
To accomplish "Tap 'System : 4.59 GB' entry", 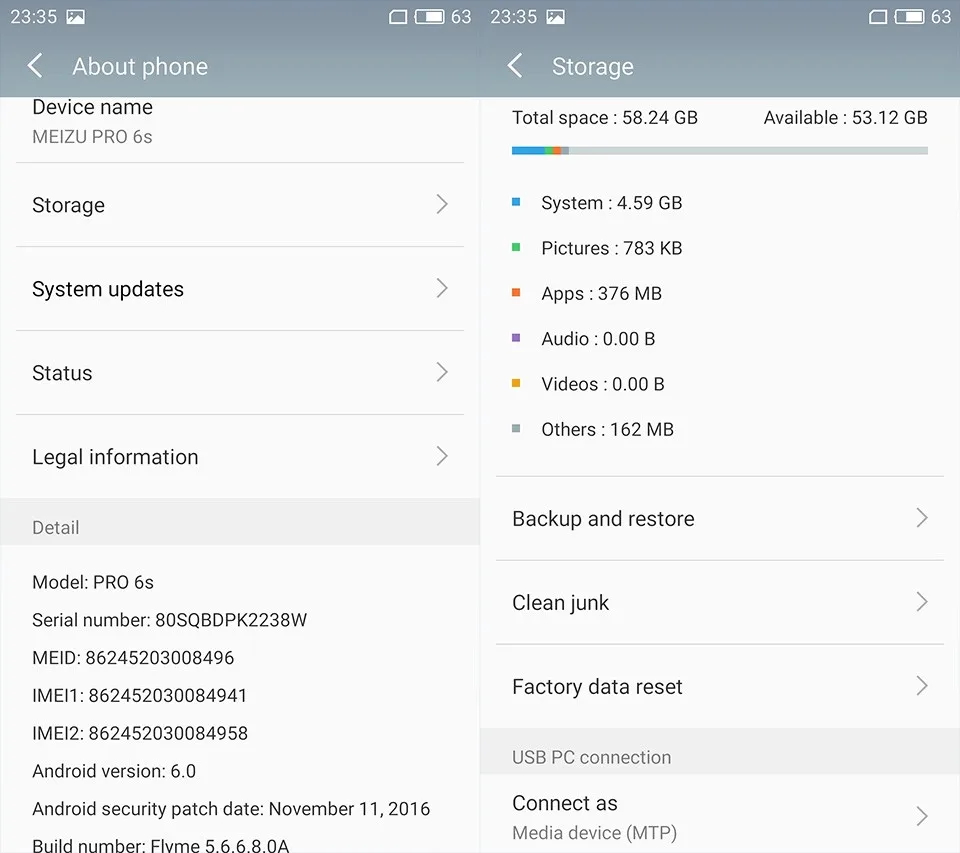I will [612, 203].
